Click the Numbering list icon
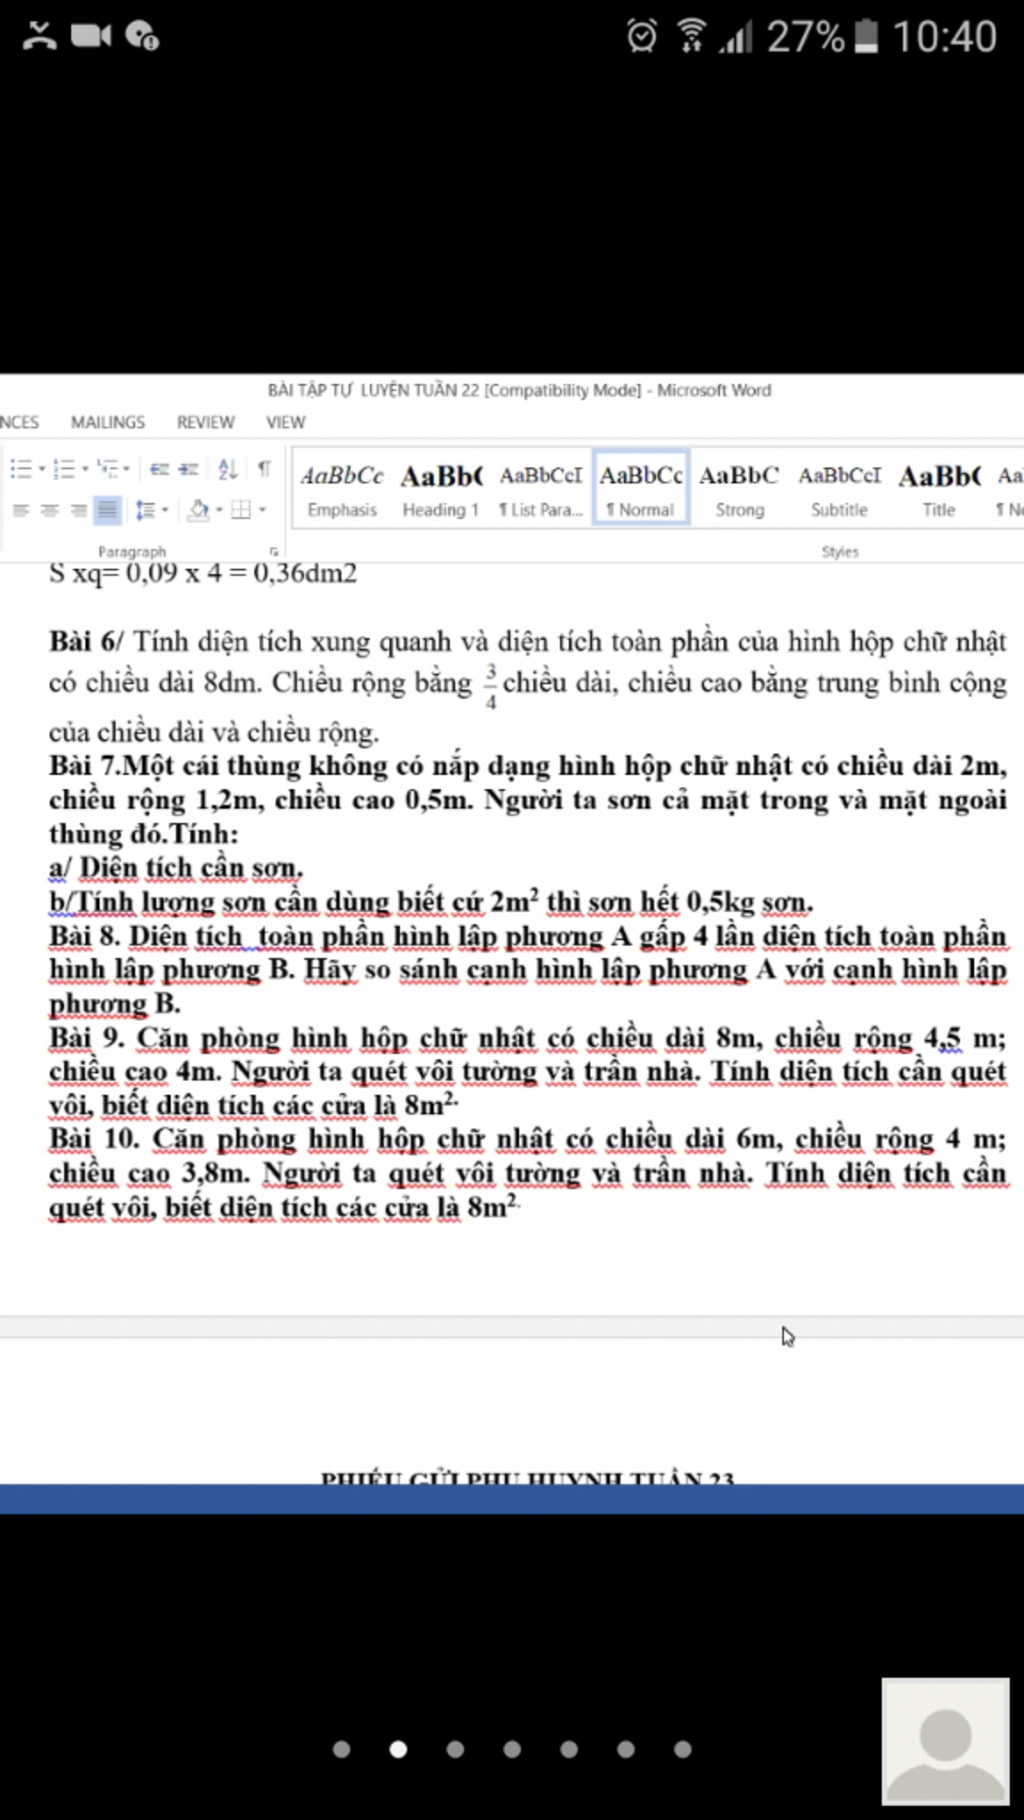Viewport: 1024px width, 1820px height. coord(64,468)
